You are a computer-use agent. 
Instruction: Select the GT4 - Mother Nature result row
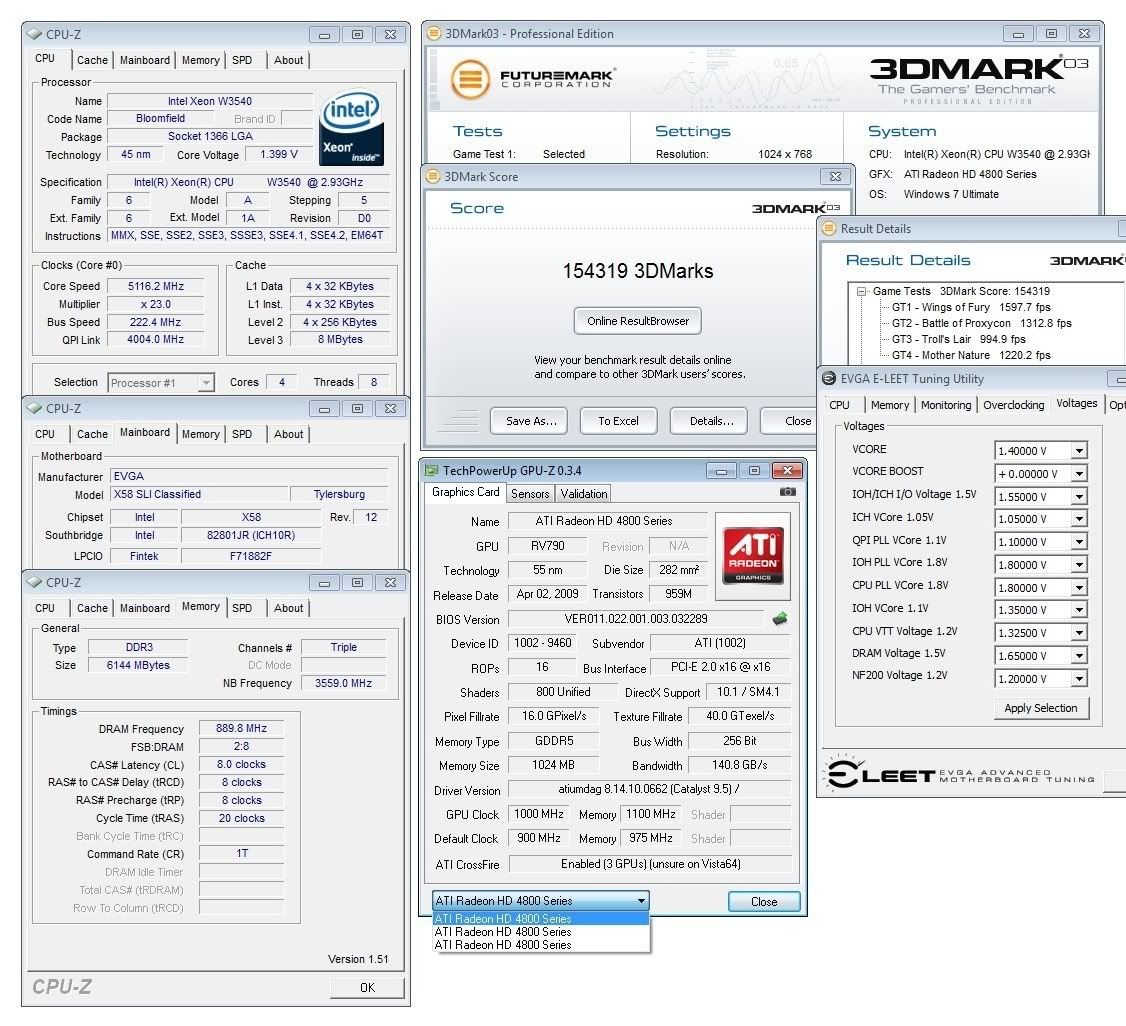point(971,355)
